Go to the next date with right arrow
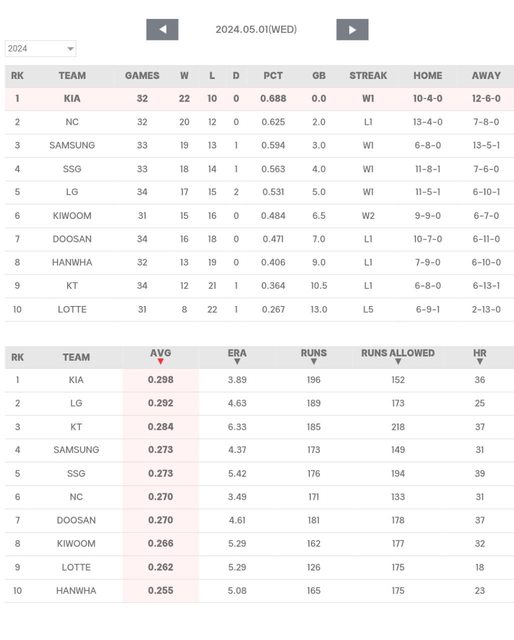Viewport: 514px width, 640px height. (x=352, y=29)
